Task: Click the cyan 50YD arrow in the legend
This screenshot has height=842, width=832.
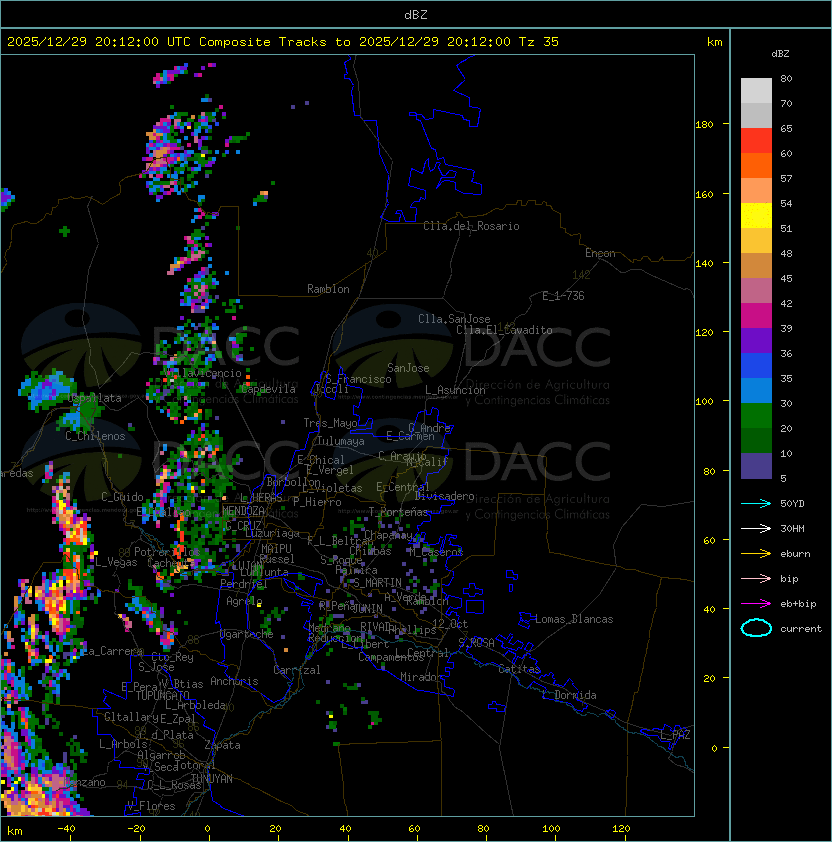Action: (x=756, y=503)
